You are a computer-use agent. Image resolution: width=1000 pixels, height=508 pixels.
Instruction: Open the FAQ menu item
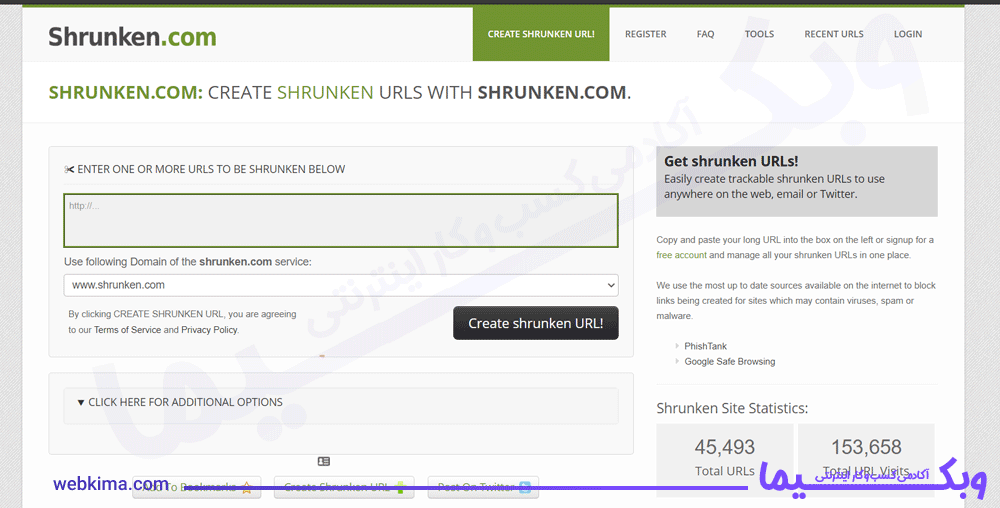pyautogui.click(x=705, y=34)
